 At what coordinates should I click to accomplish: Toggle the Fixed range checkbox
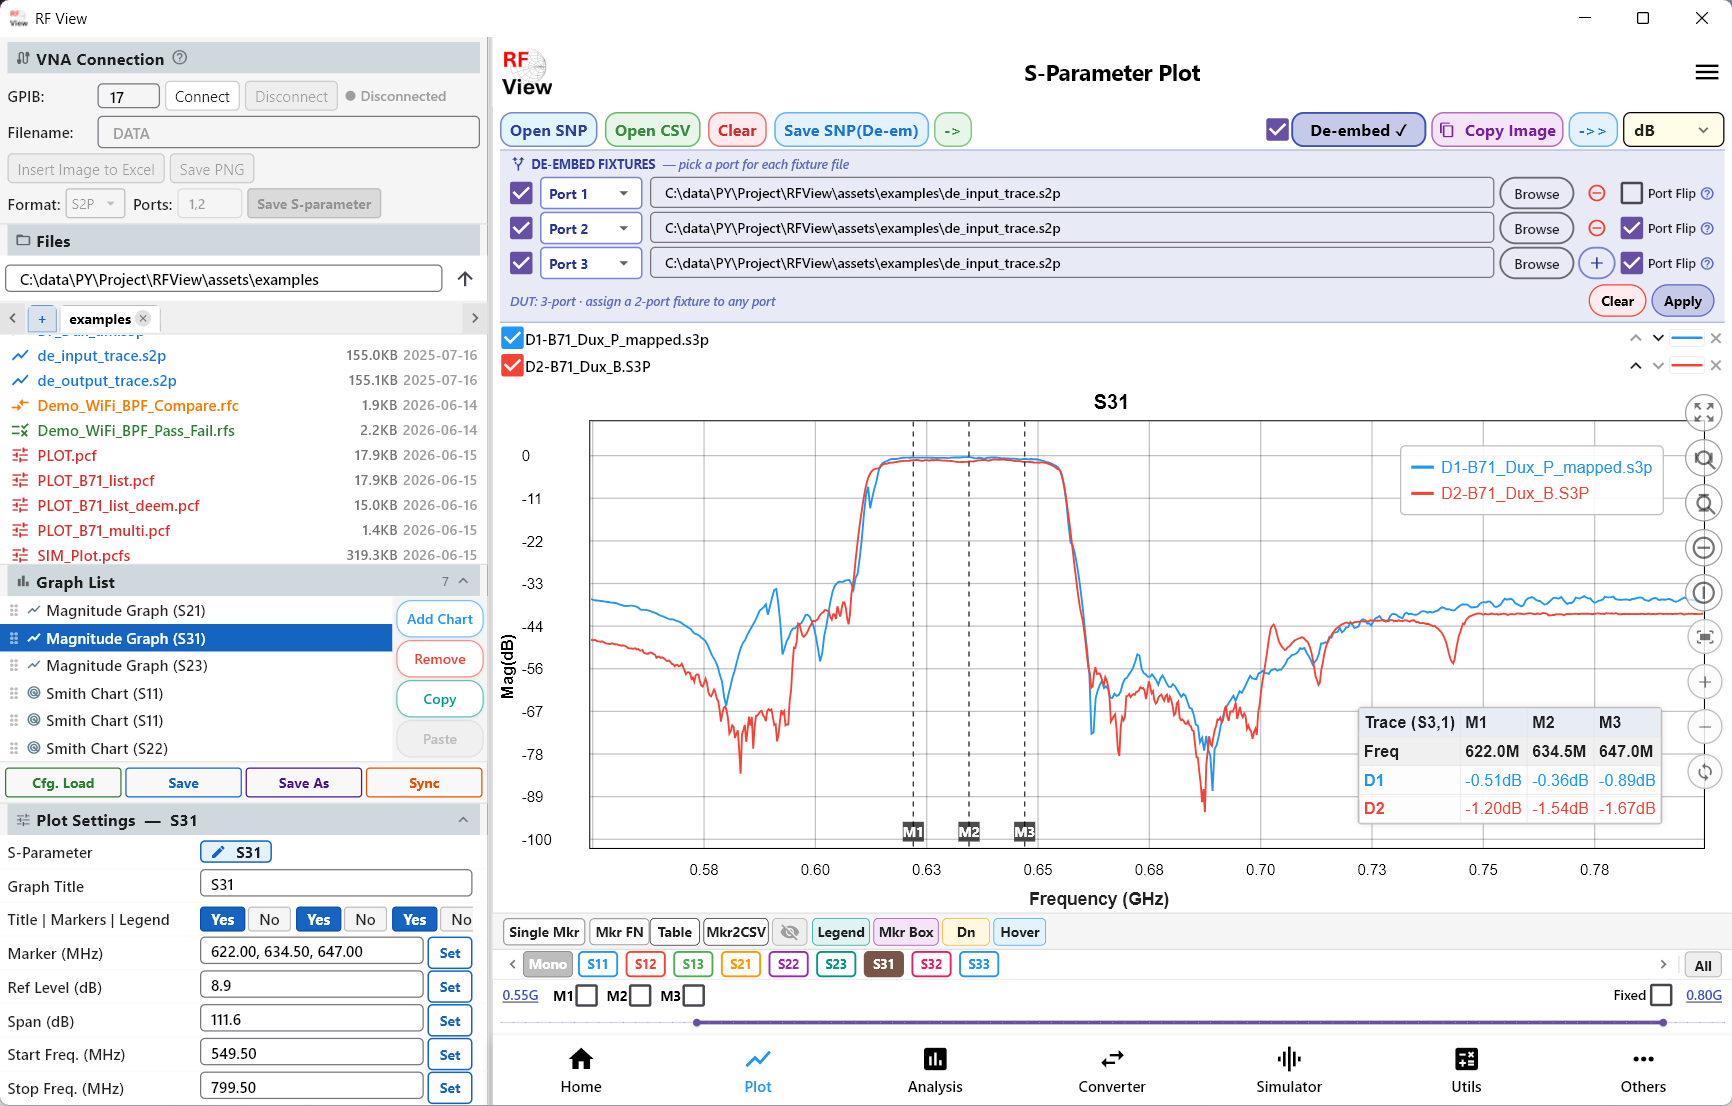pos(1661,995)
